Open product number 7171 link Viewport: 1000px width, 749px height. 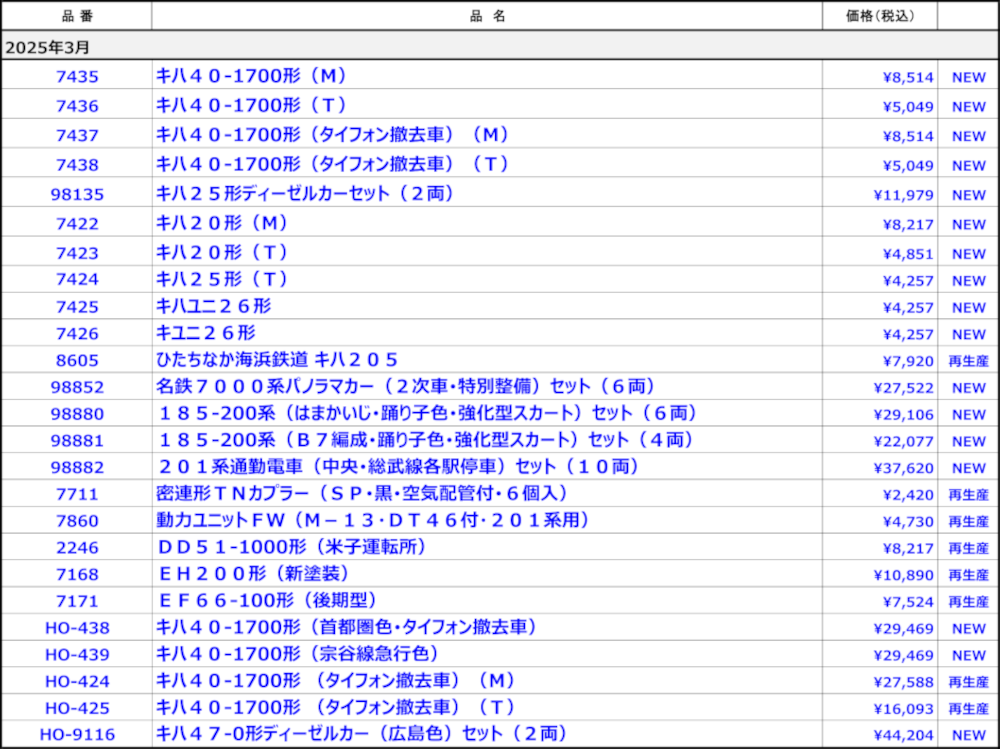pos(77,601)
